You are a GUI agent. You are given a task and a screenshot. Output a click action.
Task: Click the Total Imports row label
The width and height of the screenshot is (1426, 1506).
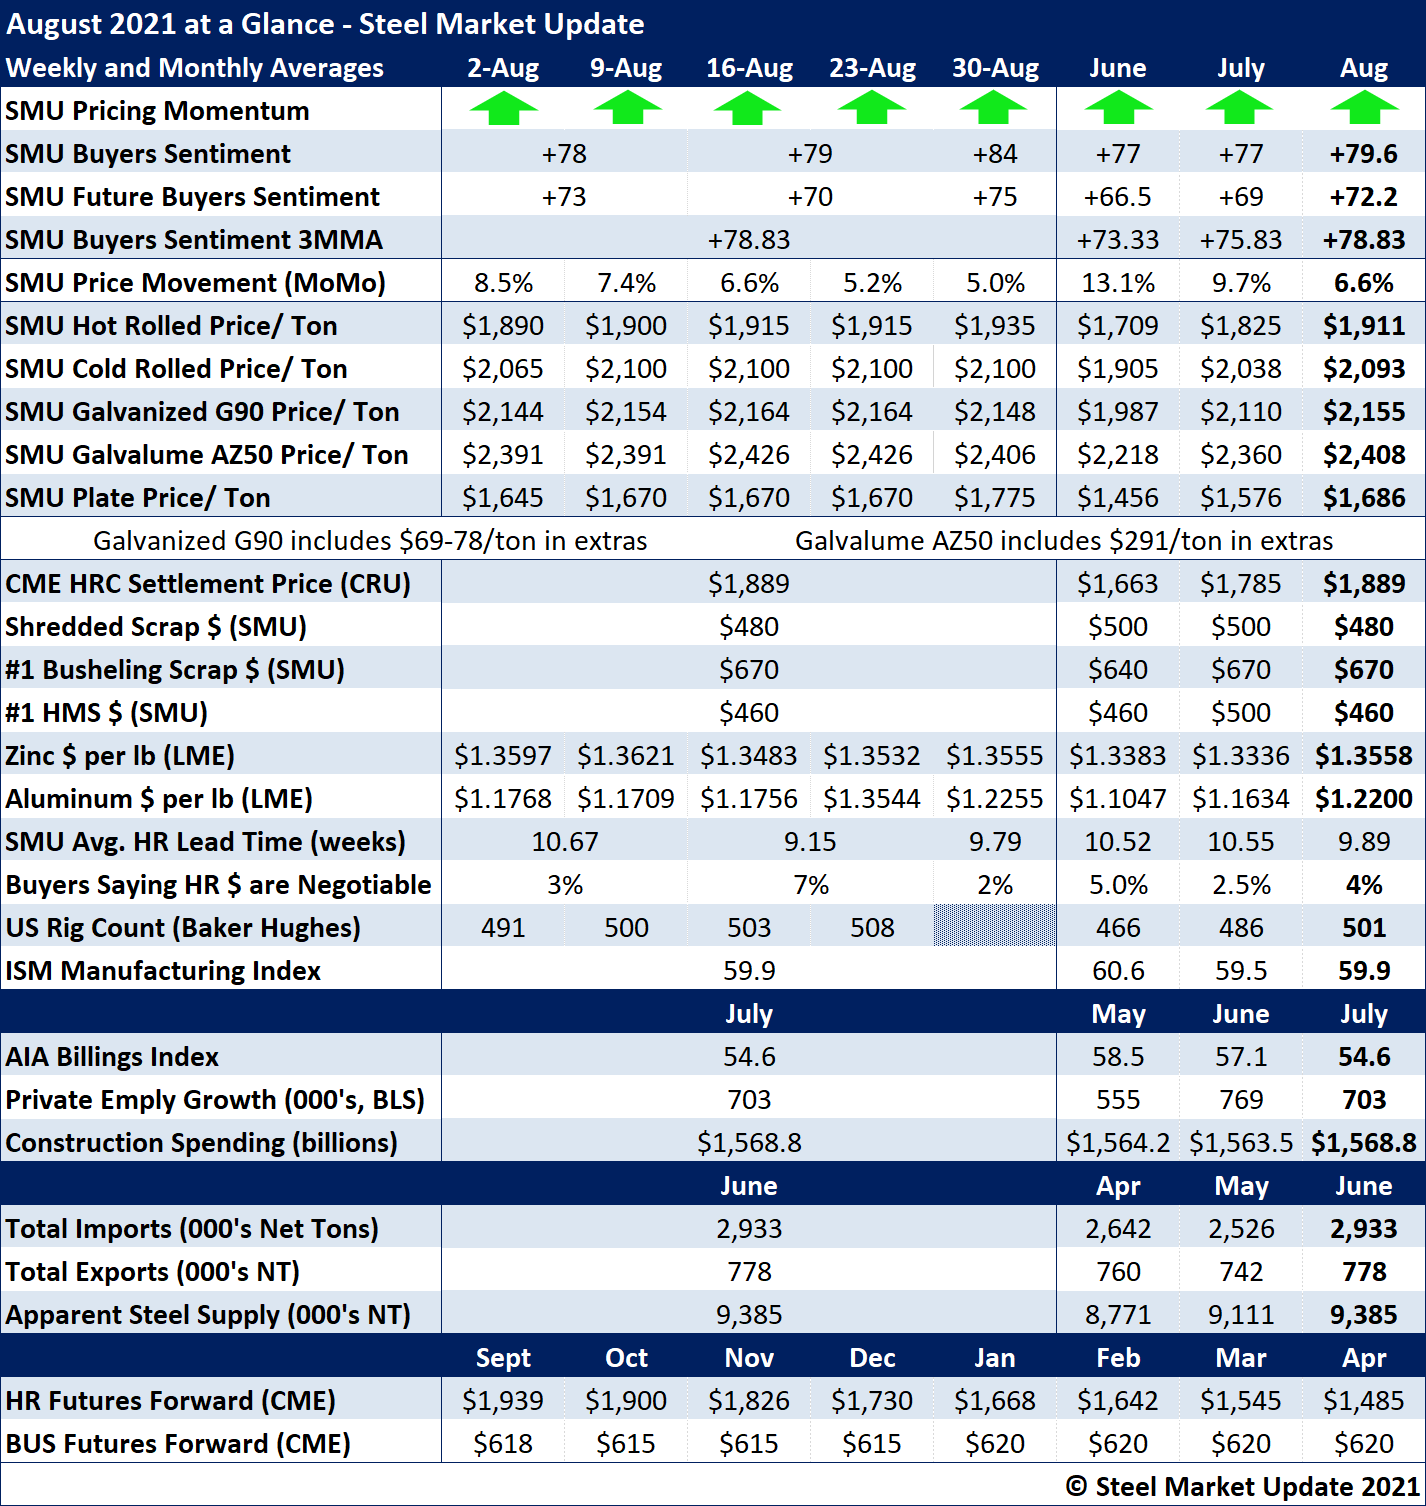(x=192, y=1229)
